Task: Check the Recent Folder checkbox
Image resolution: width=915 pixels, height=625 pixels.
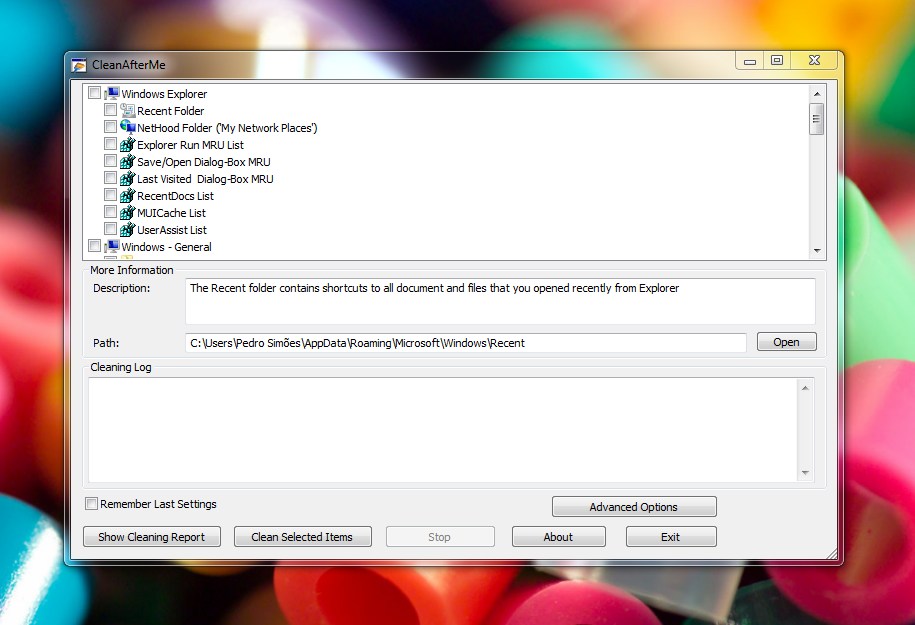Action: point(110,110)
